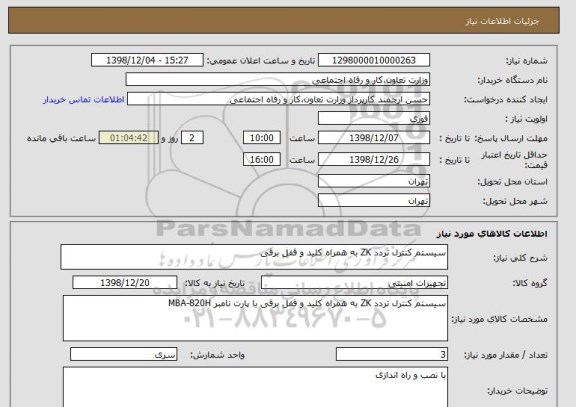
Task: Click the countdown timer 01:04:42
Action: tap(129, 138)
